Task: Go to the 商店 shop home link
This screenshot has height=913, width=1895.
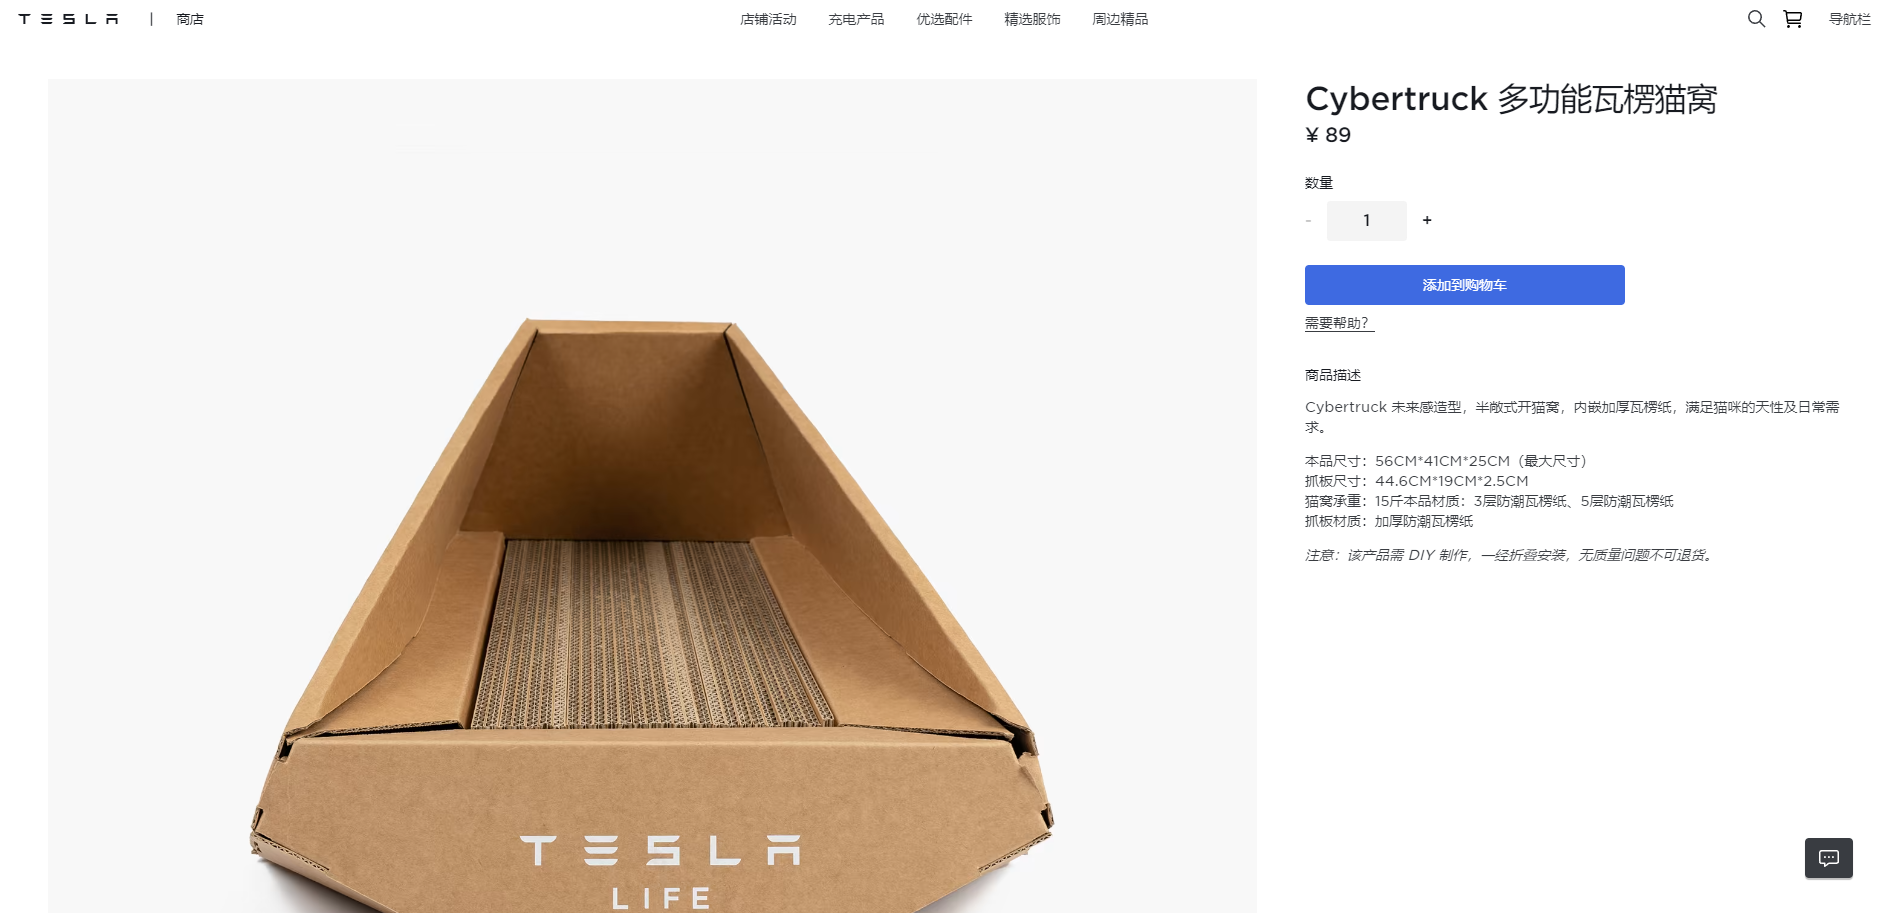Action: click(190, 19)
